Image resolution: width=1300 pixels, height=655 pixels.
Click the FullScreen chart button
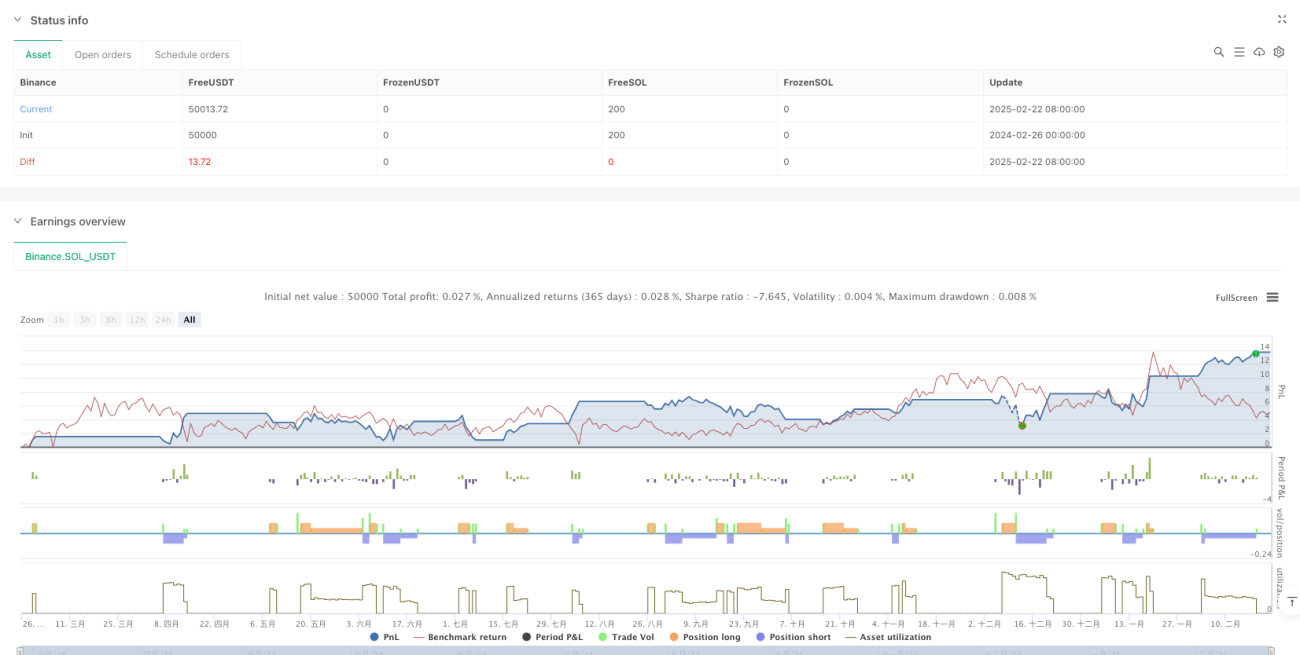[1236, 297]
